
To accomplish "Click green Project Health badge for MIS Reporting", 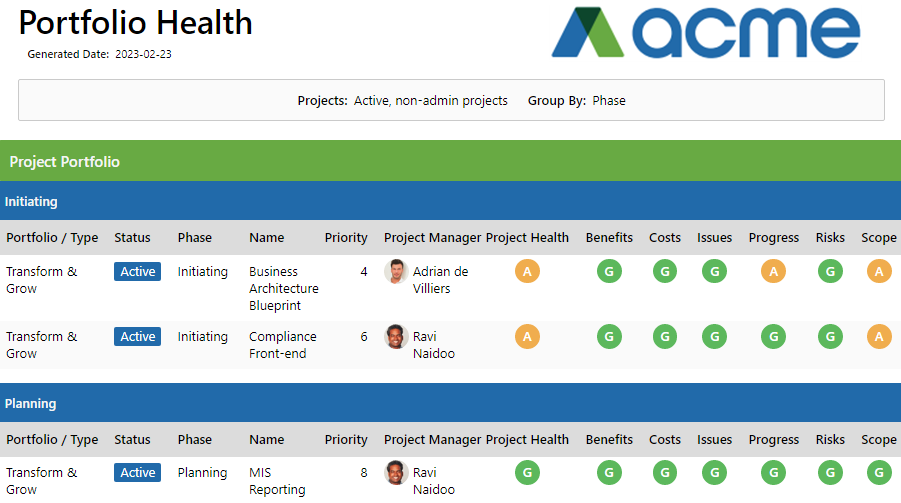I will tap(527, 473).
